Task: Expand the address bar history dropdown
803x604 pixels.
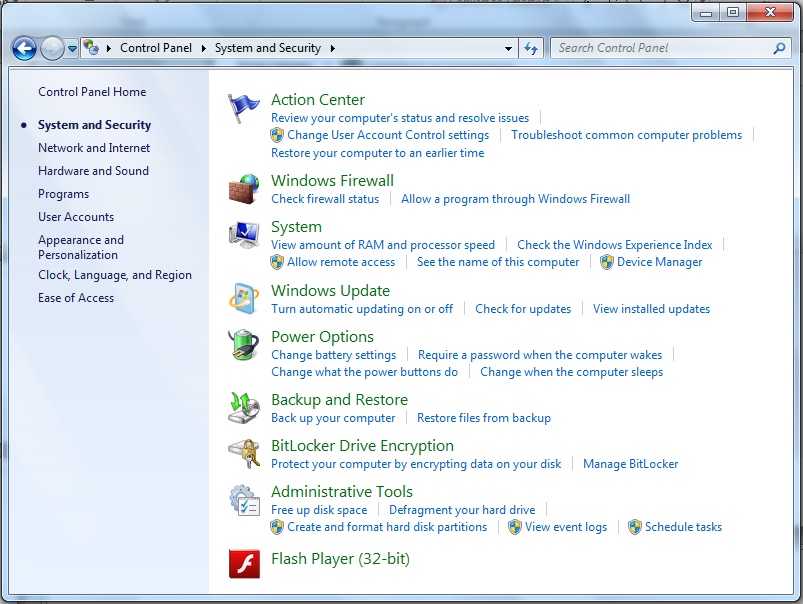Action: pos(508,49)
